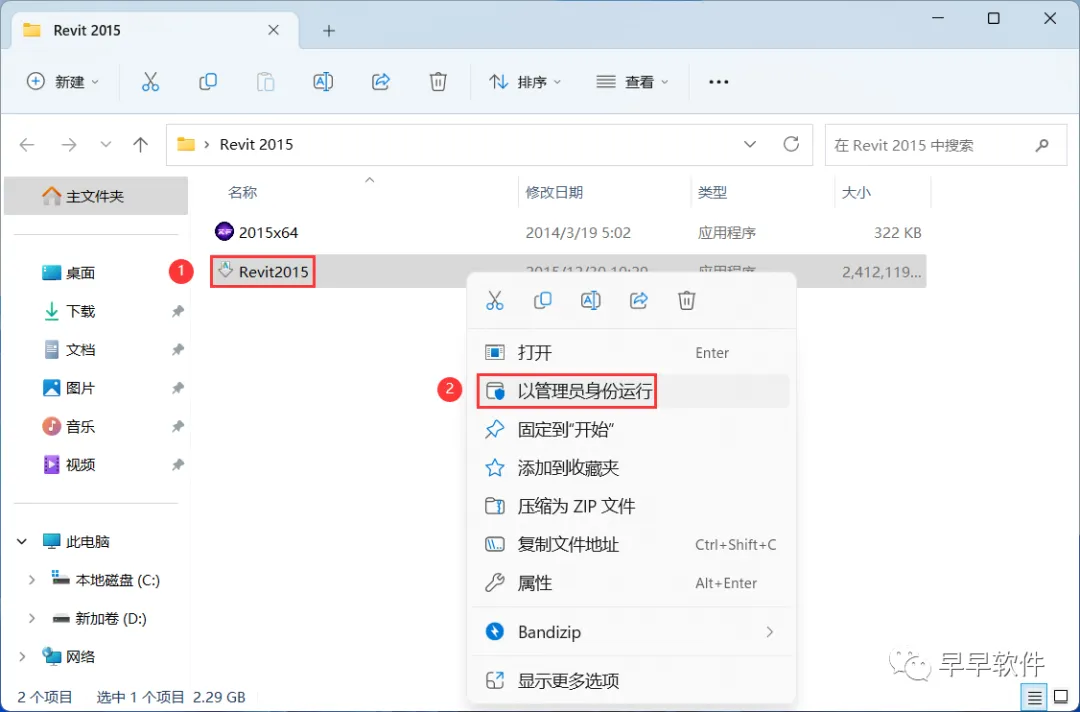Viewport: 1080px width, 712px height.
Task: Click the Copy icon in the top toolbar
Action: click(x=208, y=82)
